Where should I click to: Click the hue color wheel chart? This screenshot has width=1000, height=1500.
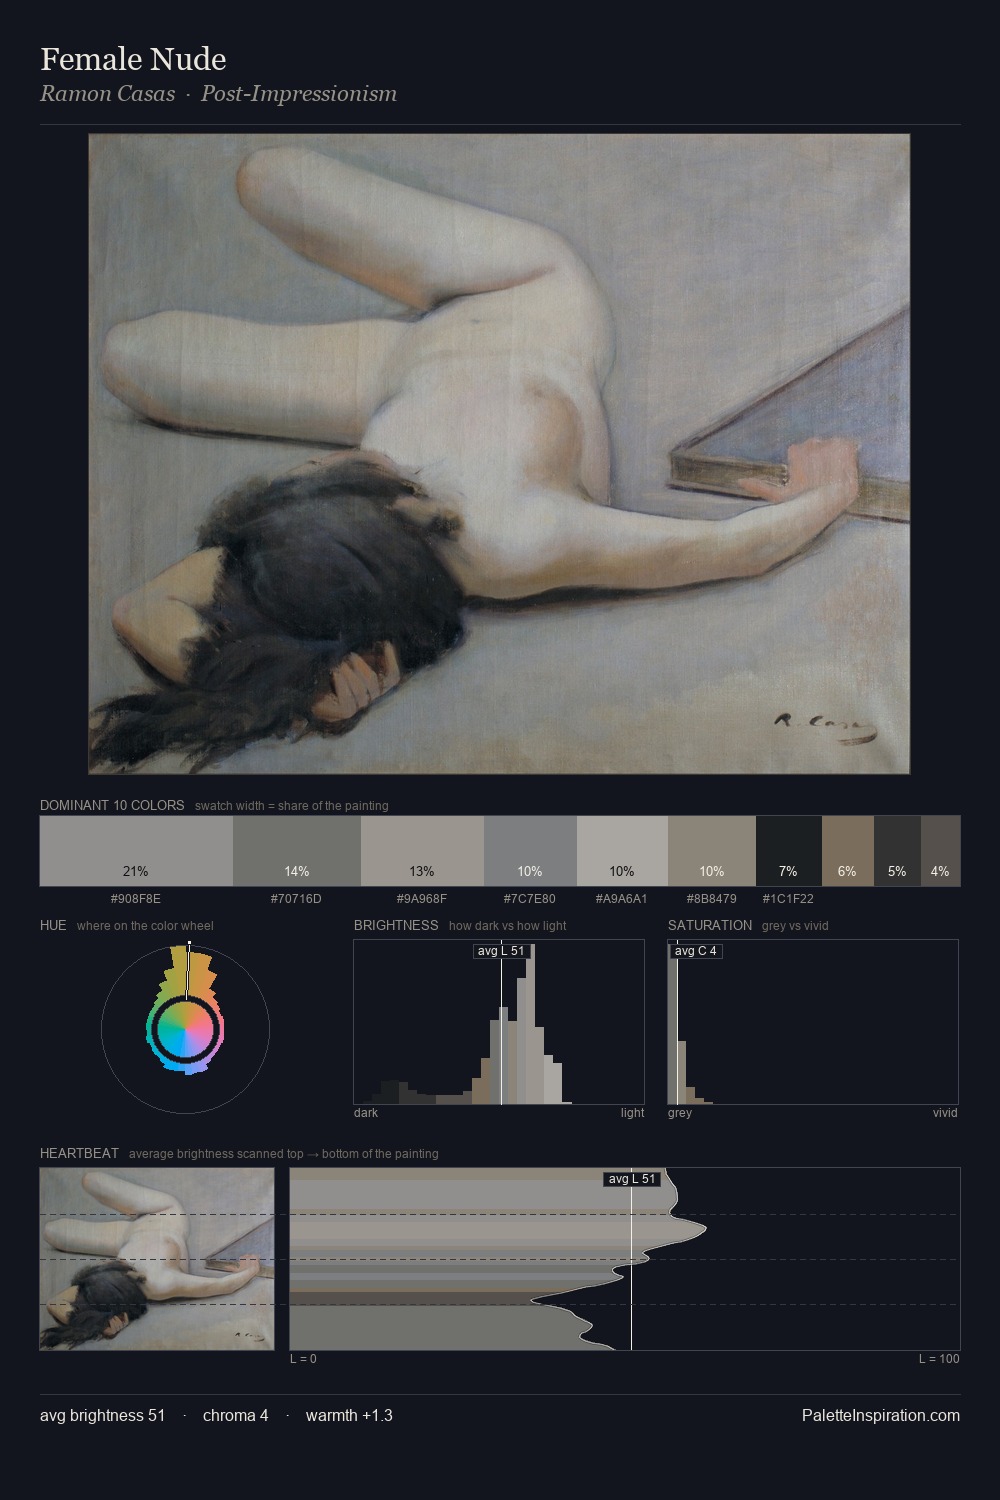(186, 1027)
